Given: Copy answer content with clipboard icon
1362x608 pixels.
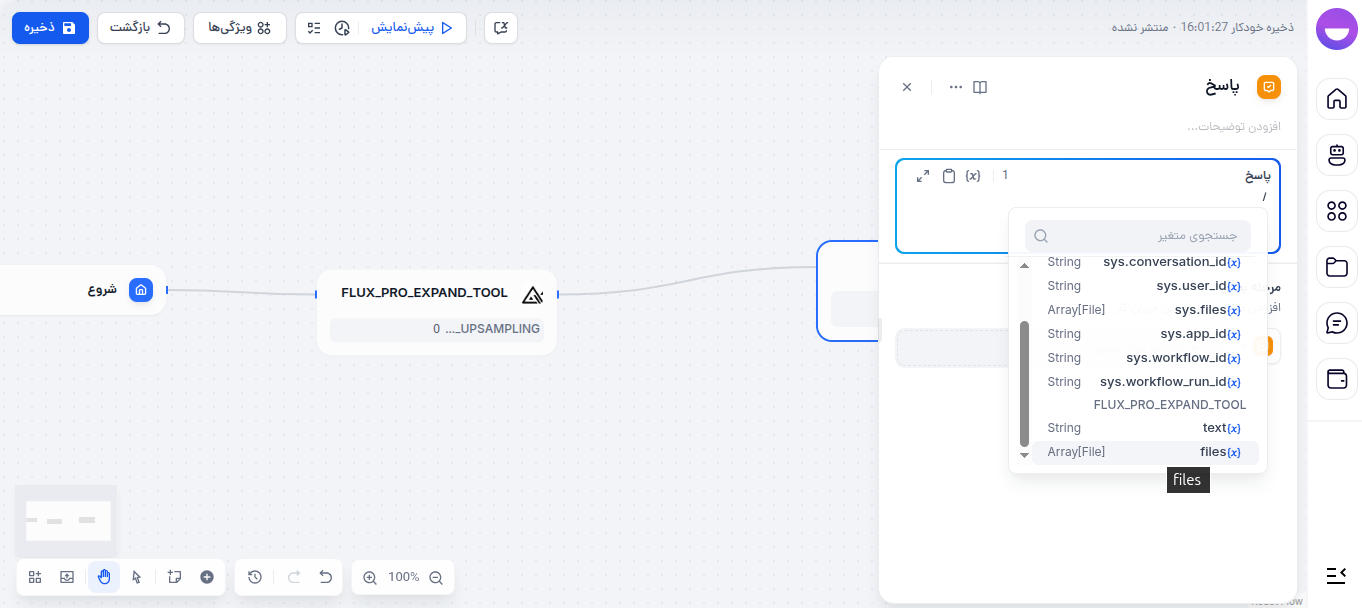Looking at the screenshot, I should [948, 174].
